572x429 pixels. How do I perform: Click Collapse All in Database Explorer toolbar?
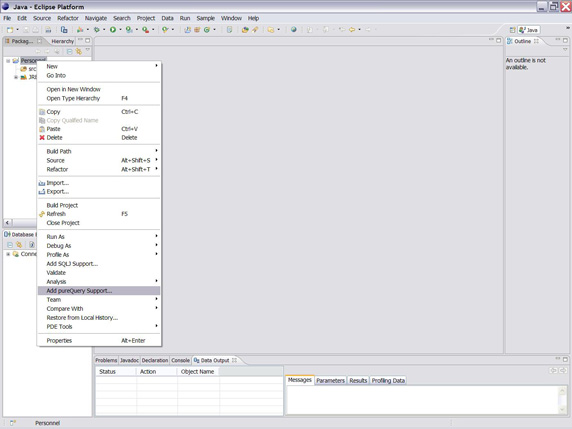(x=10, y=245)
